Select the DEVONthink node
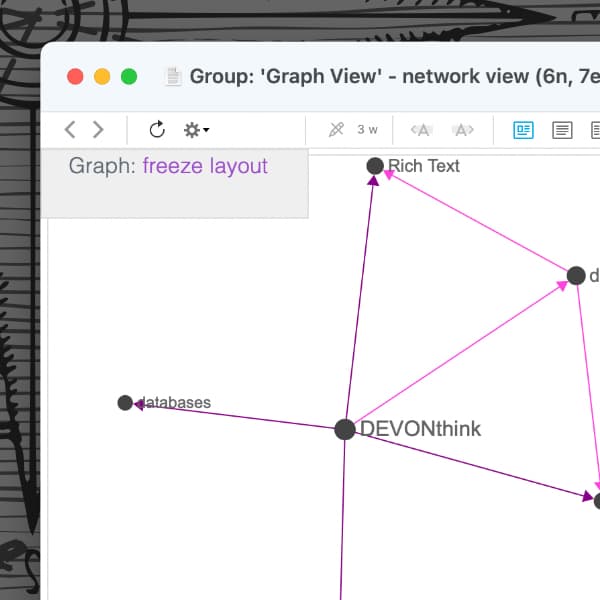The height and width of the screenshot is (600, 600). [x=345, y=429]
